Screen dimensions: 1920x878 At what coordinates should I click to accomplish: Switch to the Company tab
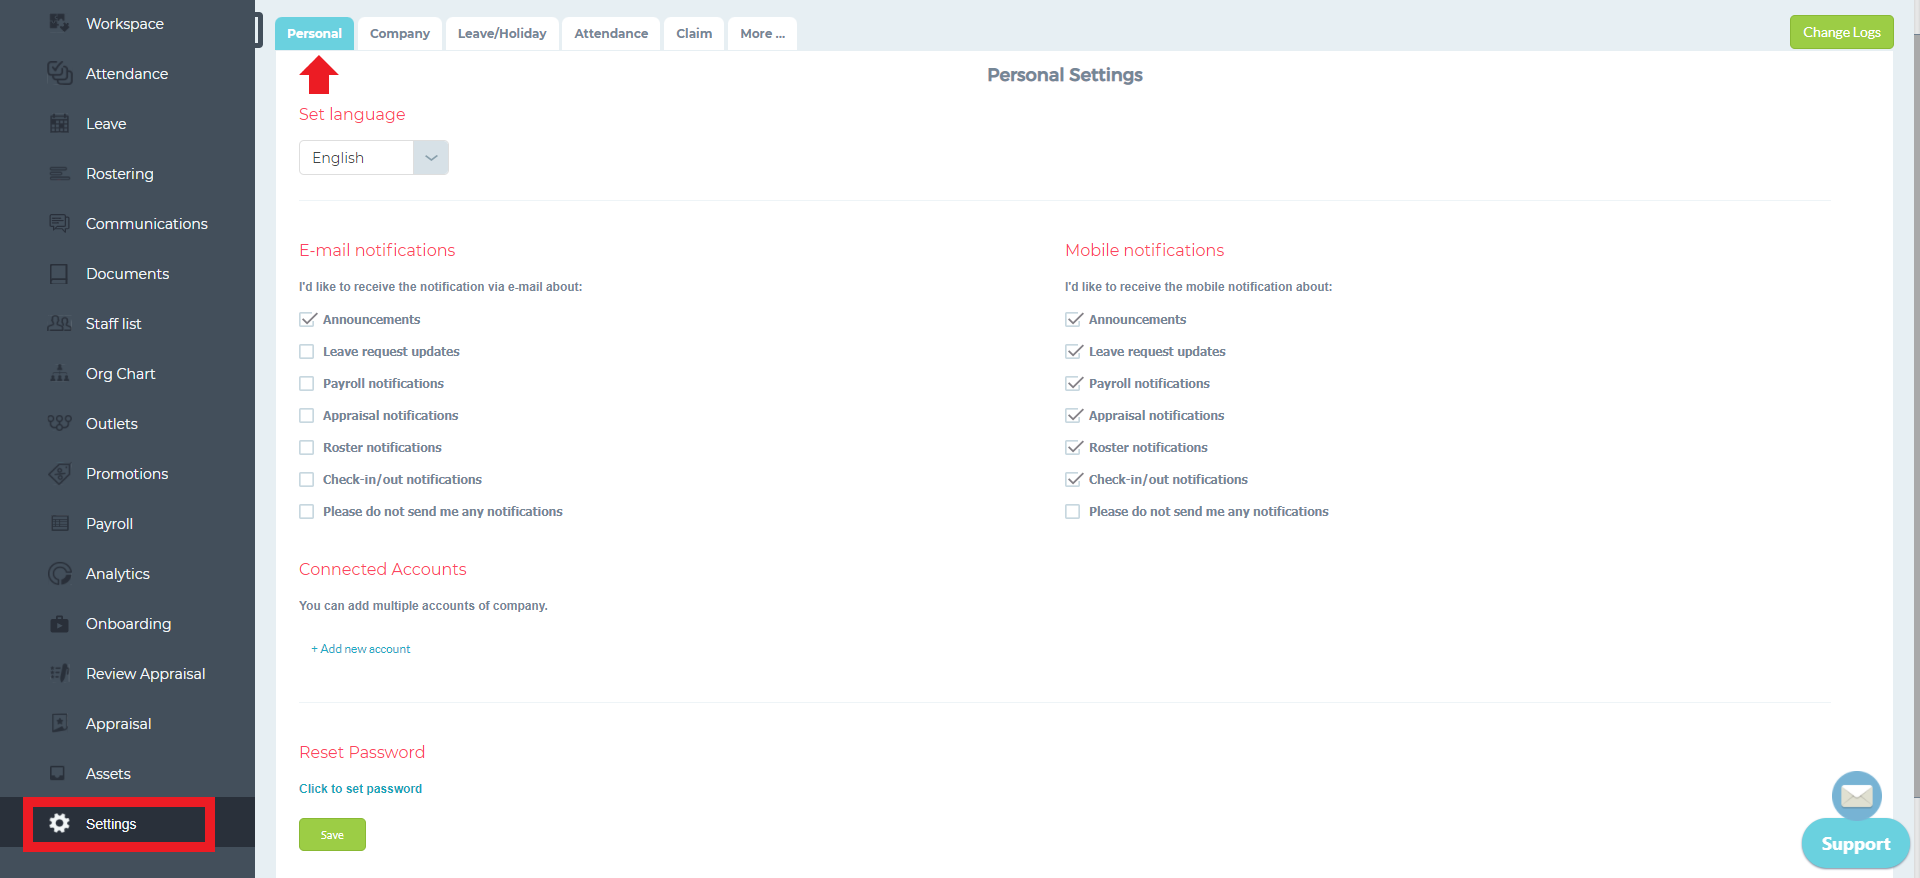(x=400, y=33)
